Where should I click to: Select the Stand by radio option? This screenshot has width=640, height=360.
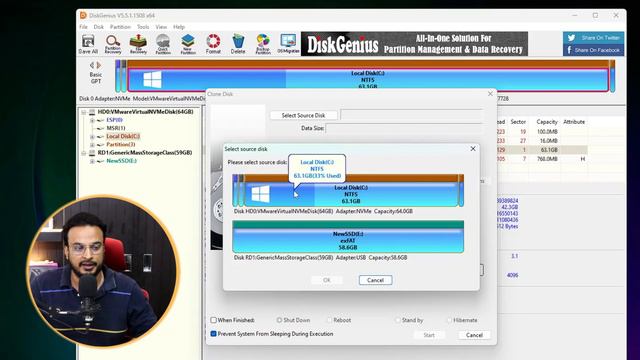398,320
